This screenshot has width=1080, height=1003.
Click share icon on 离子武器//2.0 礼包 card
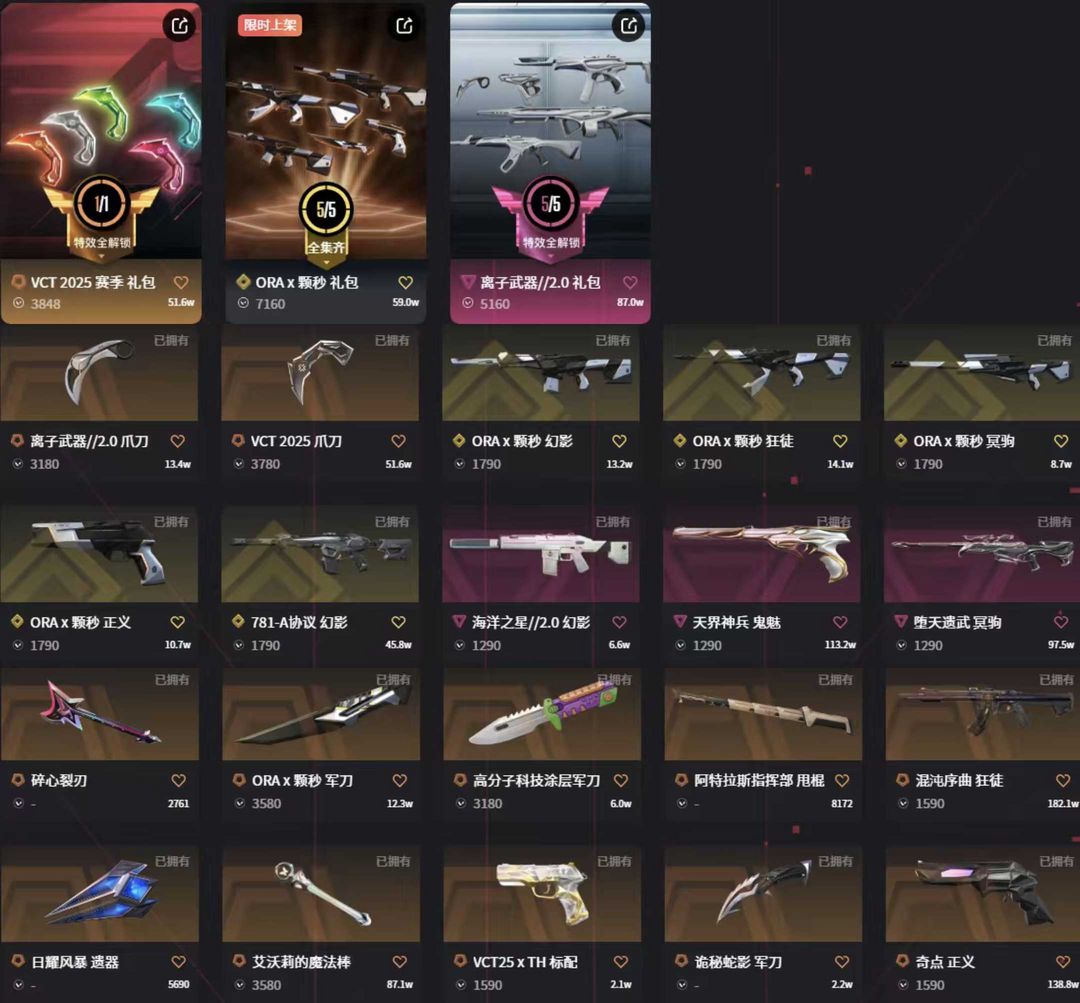pos(629,26)
